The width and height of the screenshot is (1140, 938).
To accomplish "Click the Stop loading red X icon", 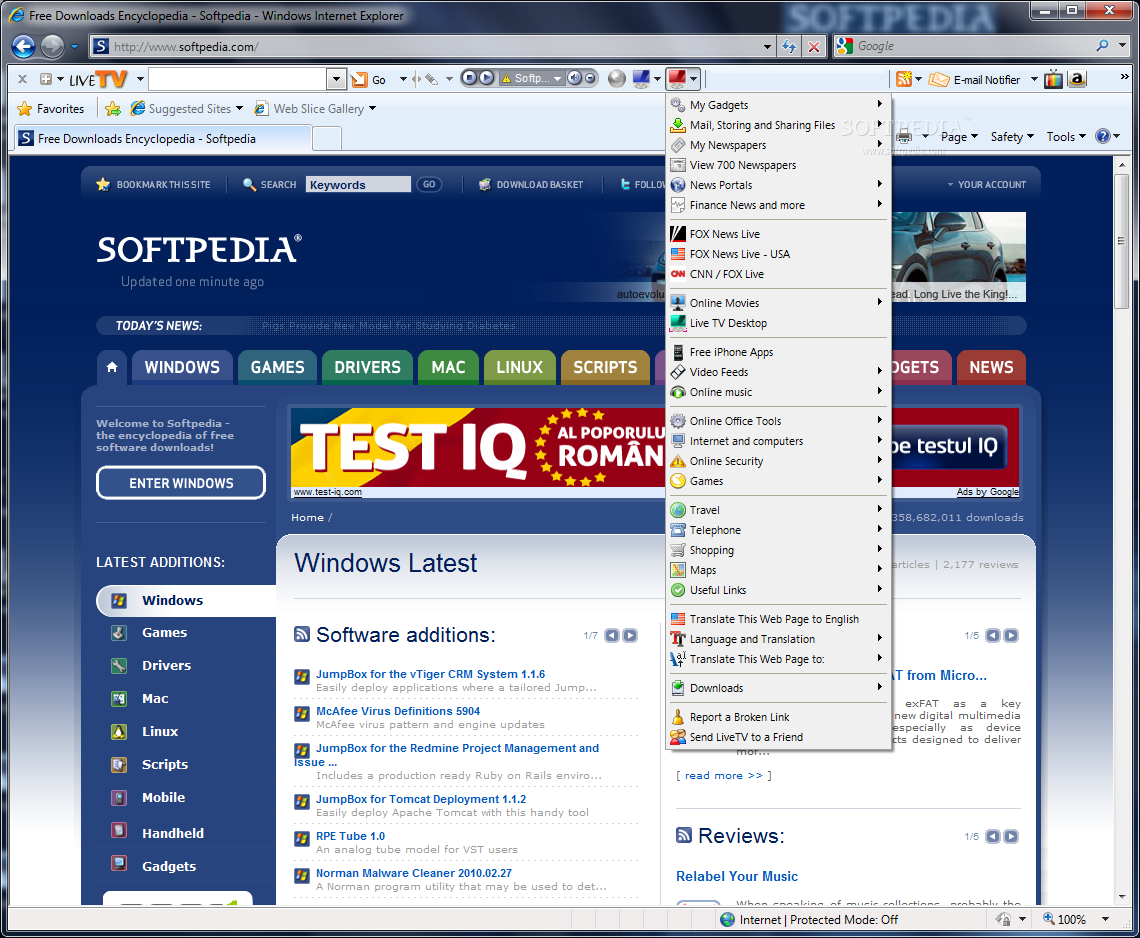I will coord(814,47).
